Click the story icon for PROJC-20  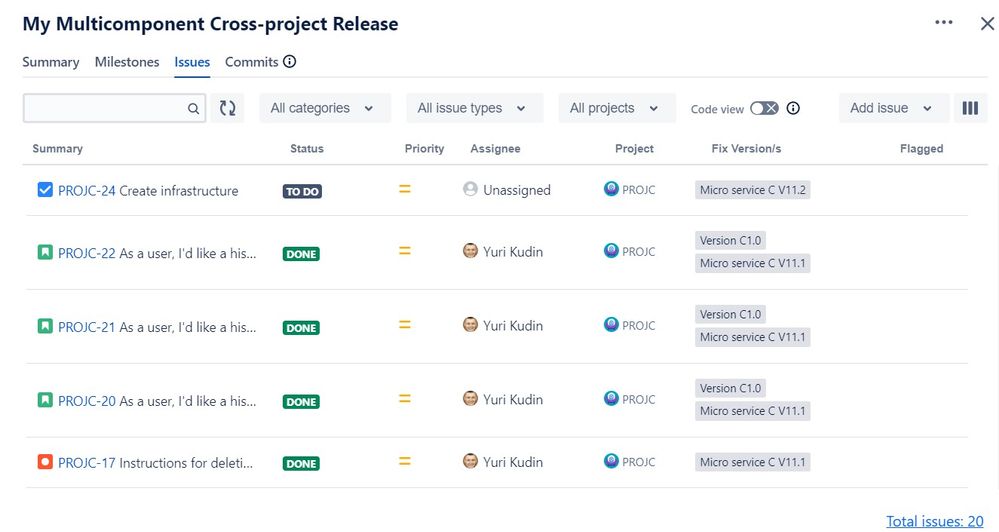click(45, 400)
